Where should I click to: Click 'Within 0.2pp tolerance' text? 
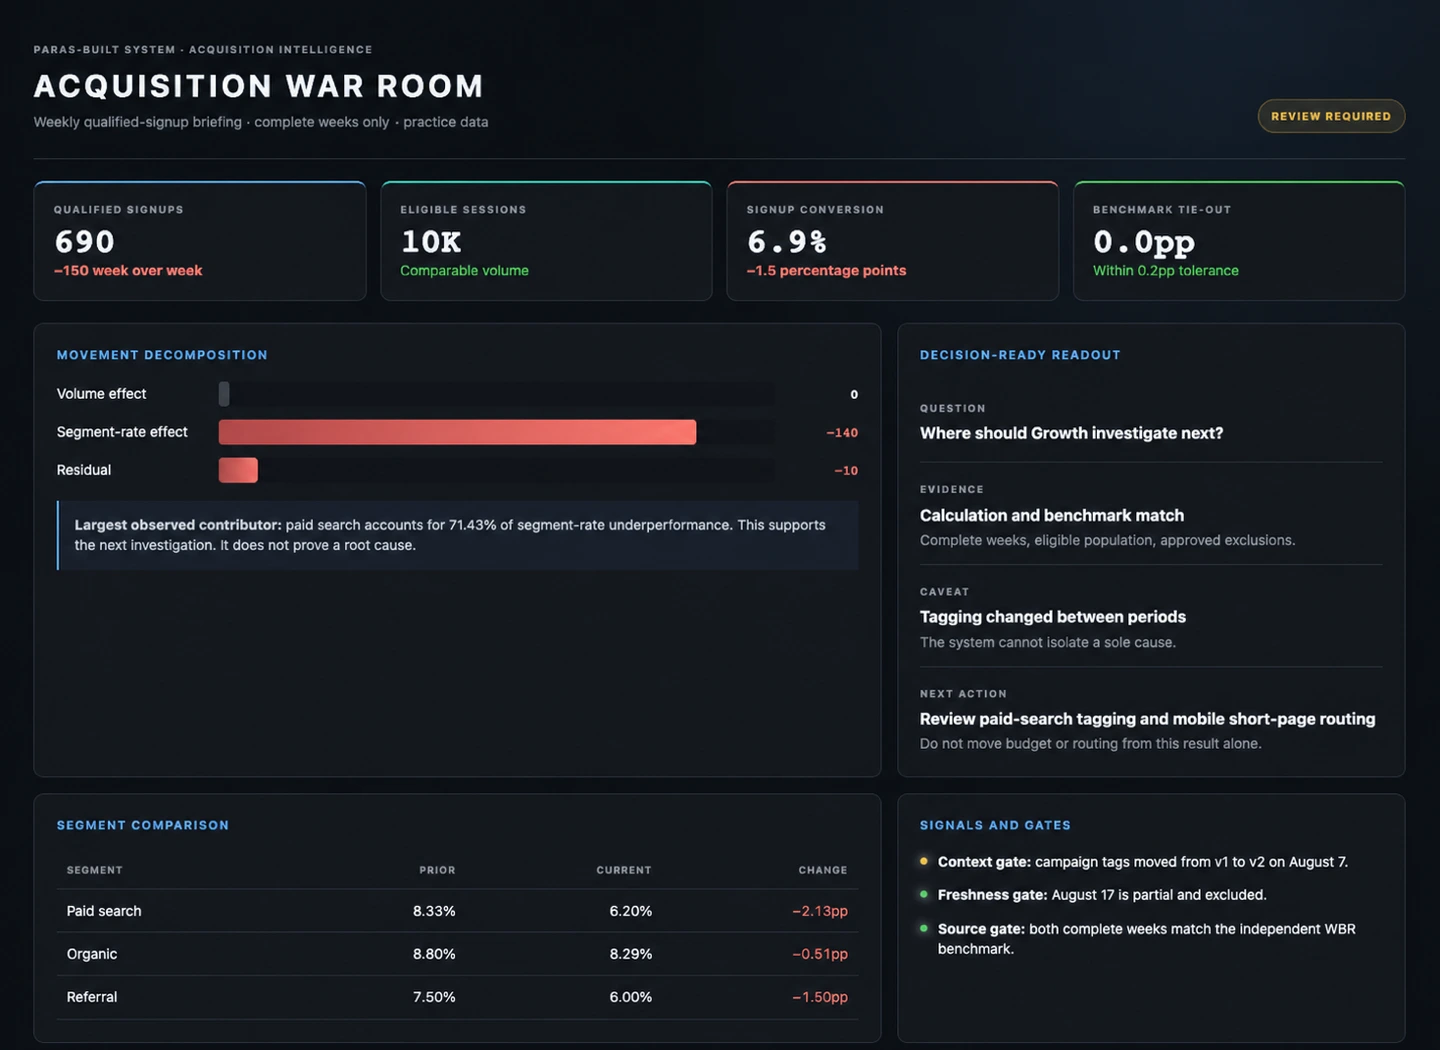click(x=1166, y=270)
